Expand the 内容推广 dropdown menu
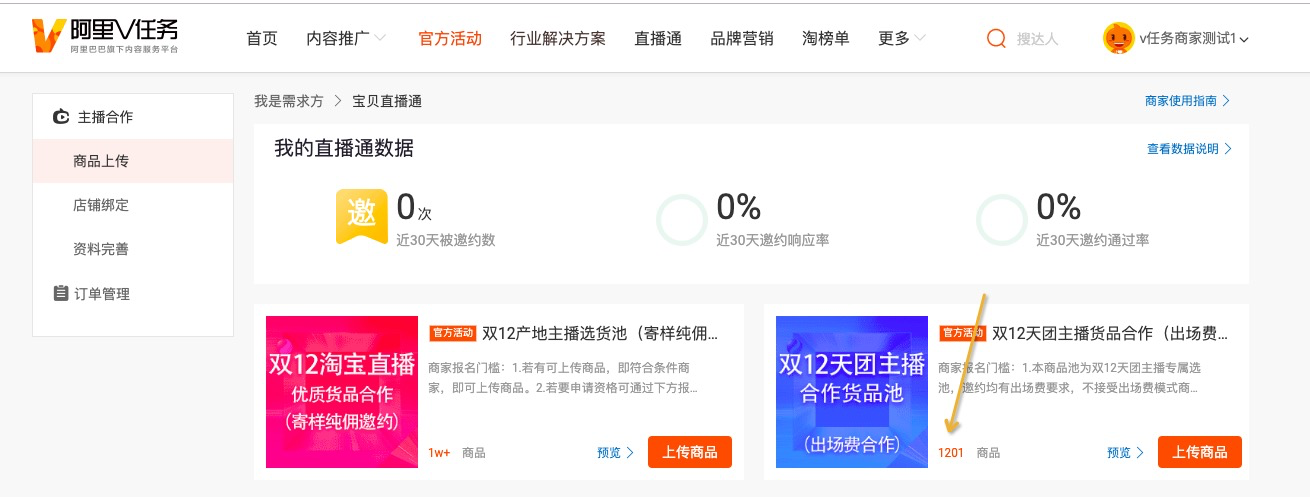Viewport: 1310px width, 497px height. click(346, 39)
